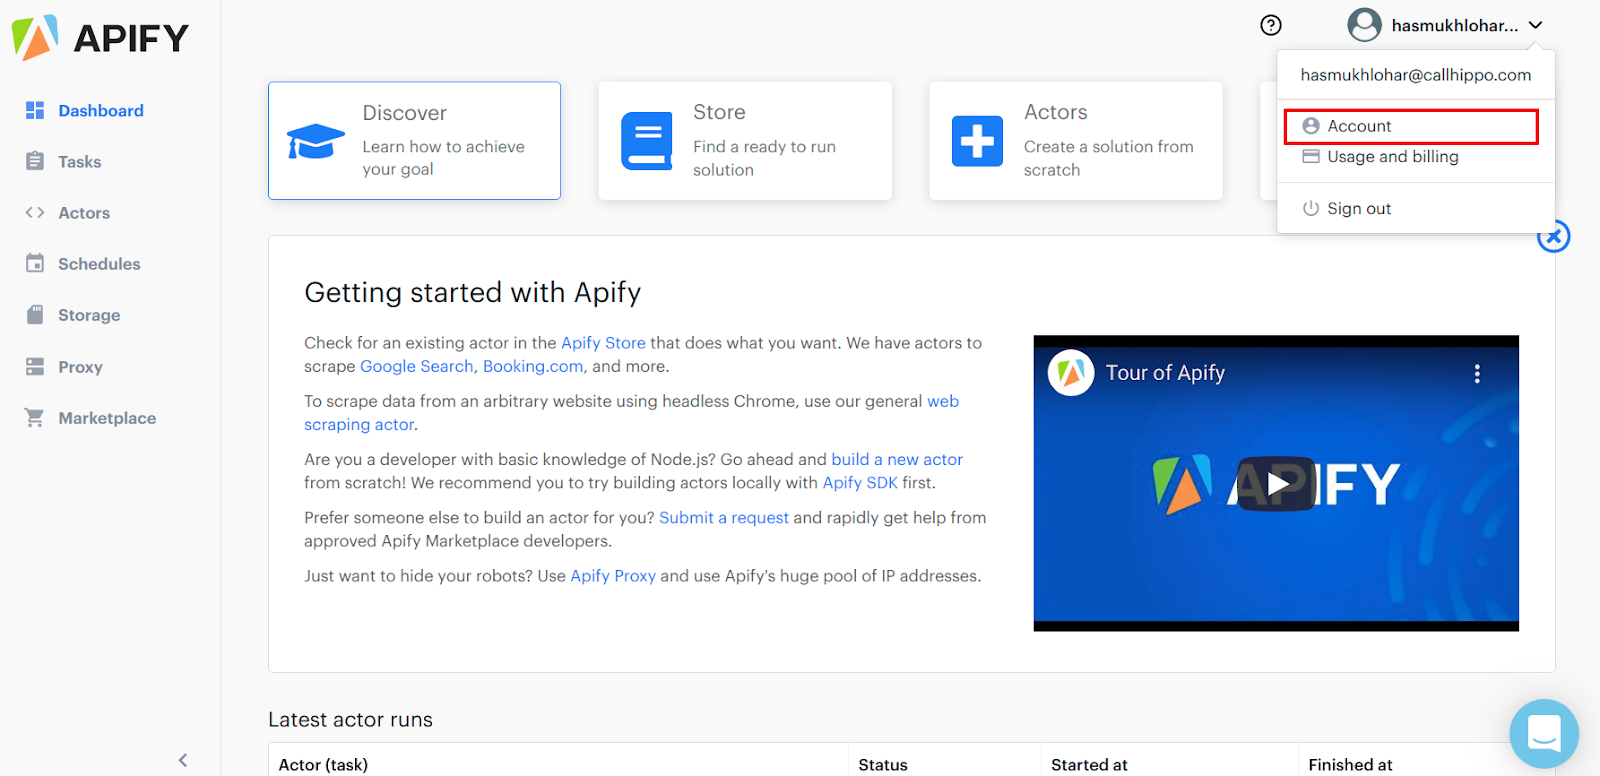Open Actors in the sidebar

tap(84, 213)
